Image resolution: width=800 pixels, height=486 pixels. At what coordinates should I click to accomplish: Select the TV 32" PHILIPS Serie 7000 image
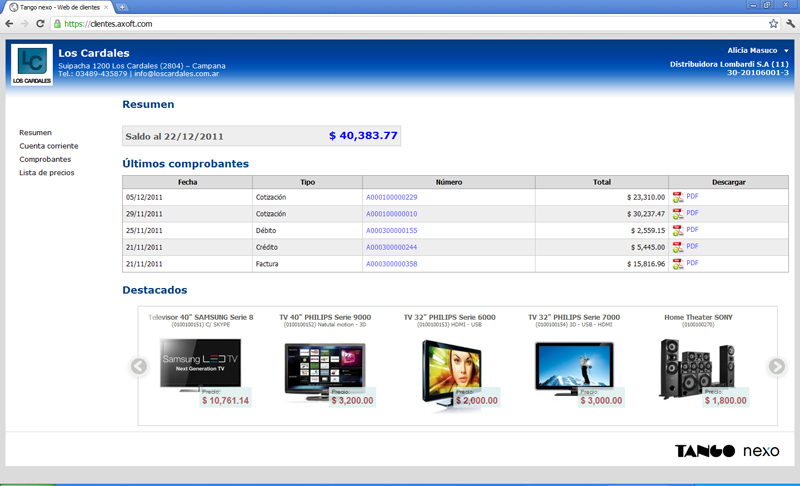click(x=574, y=368)
